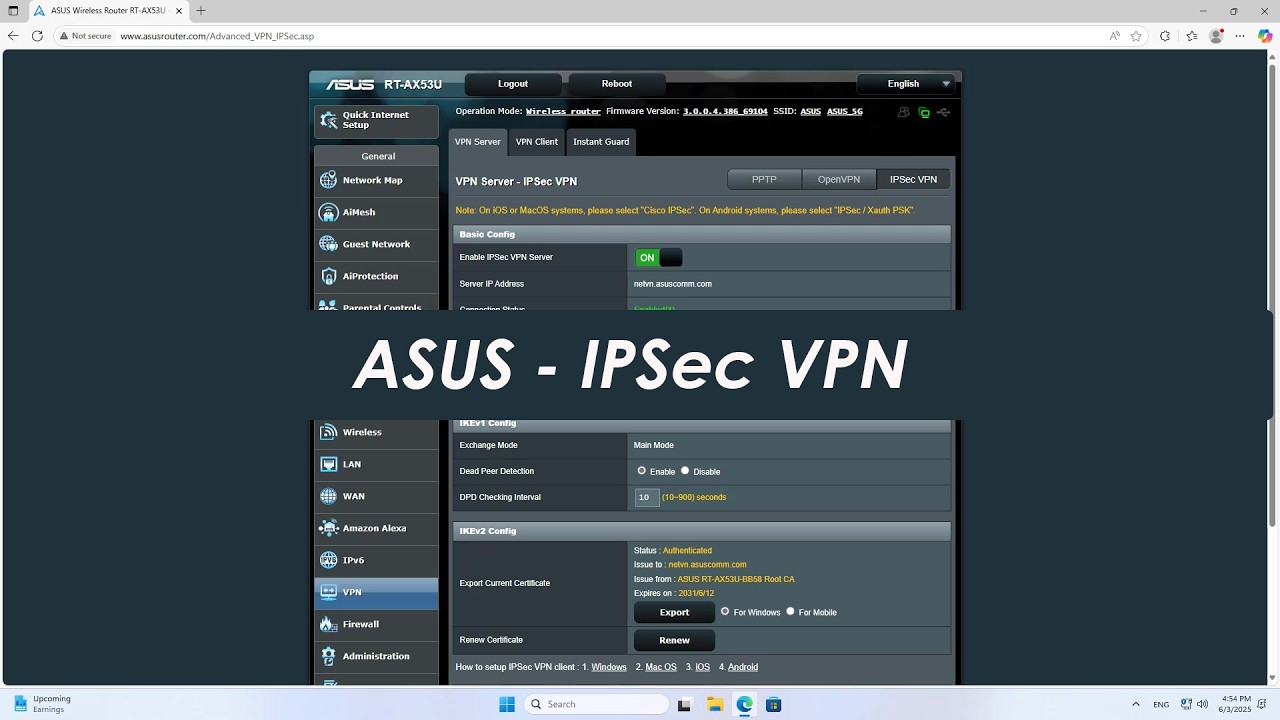Open the Favorites list icon
Screen dimensions: 1280x720
point(1192,36)
